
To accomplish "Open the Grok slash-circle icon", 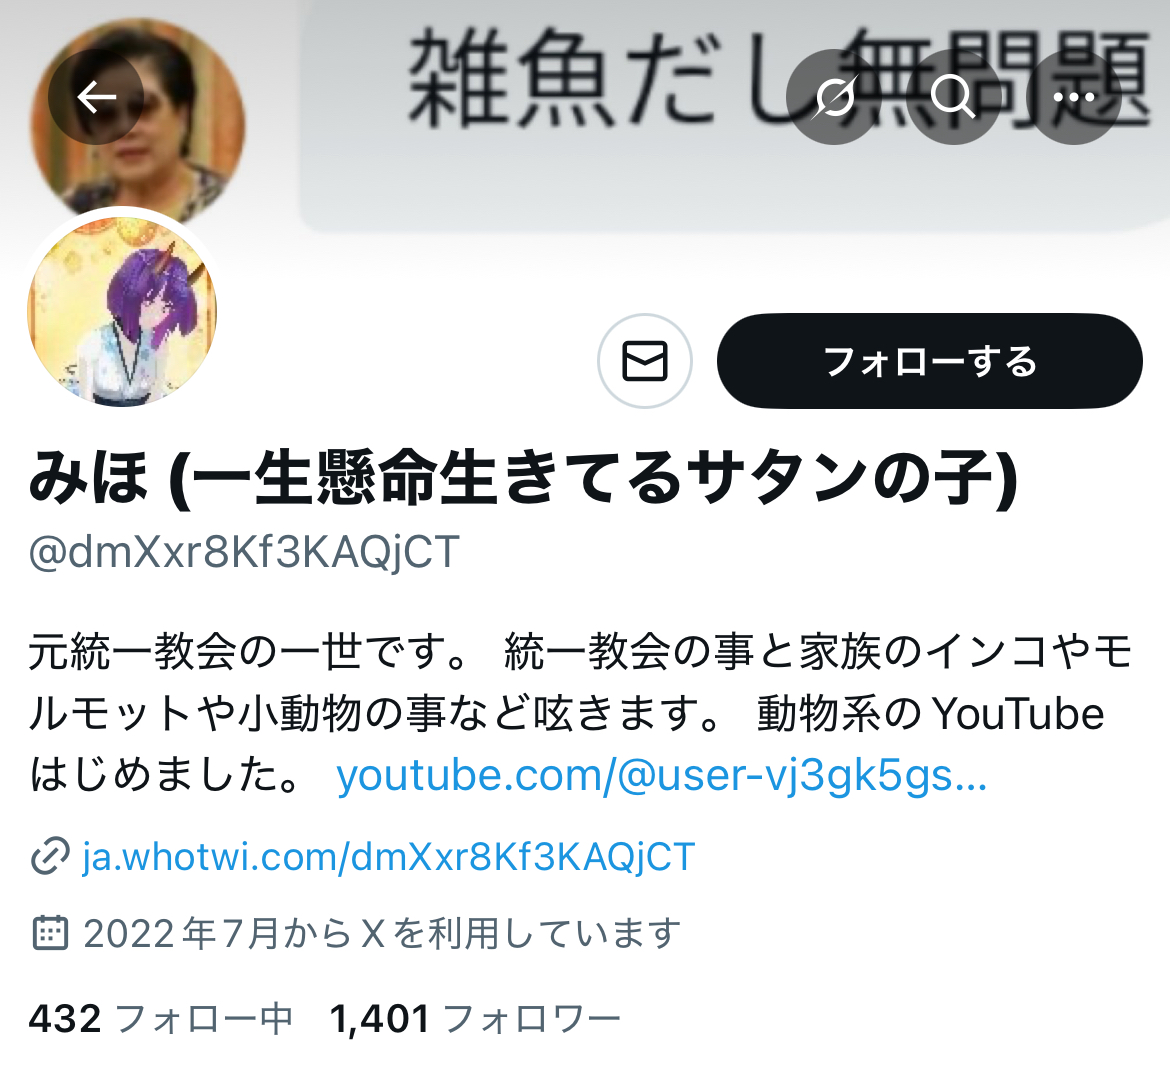I will pyautogui.click(x=834, y=96).
